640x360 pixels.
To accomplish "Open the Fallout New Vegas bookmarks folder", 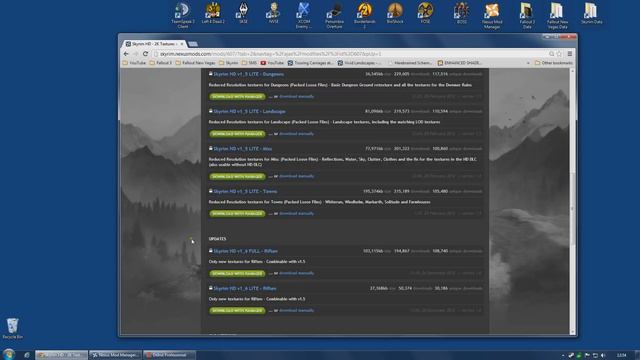I will coord(196,63).
